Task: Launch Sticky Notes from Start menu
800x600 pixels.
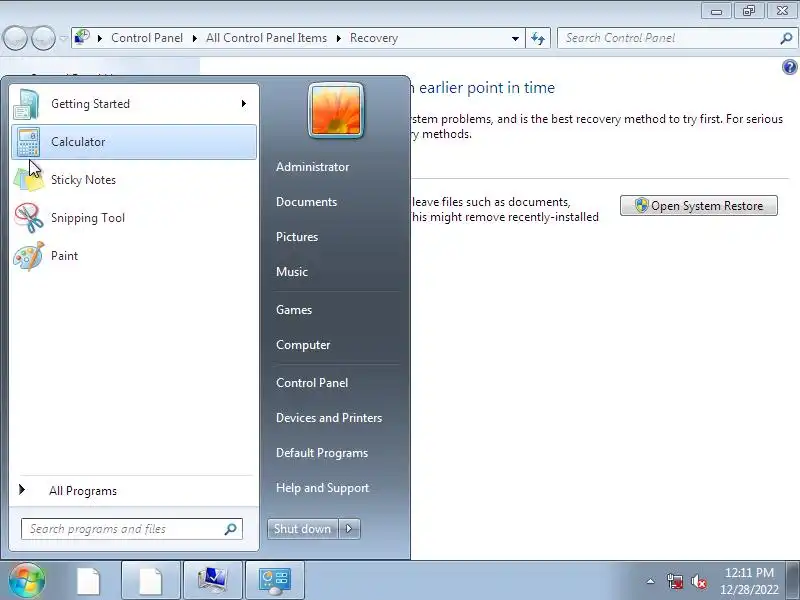Action: pyautogui.click(x=134, y=180)
